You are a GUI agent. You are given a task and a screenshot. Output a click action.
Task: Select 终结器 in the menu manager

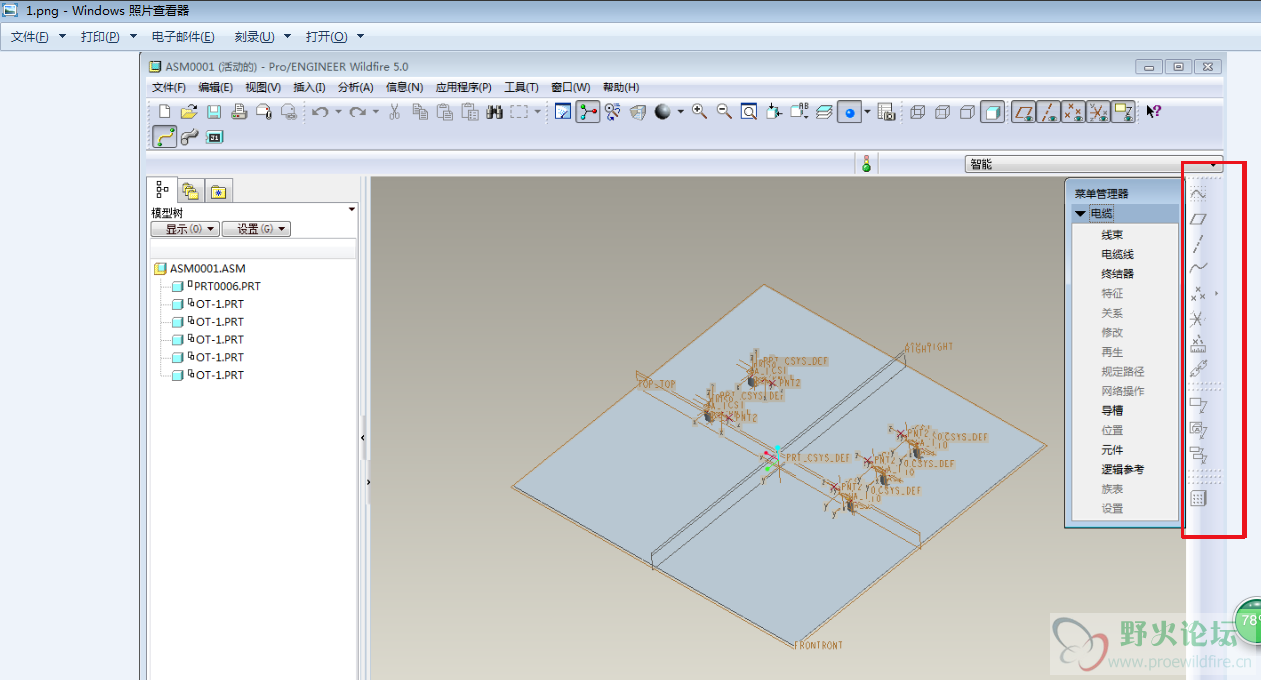pyautogui.click(x=1118, y=274)
